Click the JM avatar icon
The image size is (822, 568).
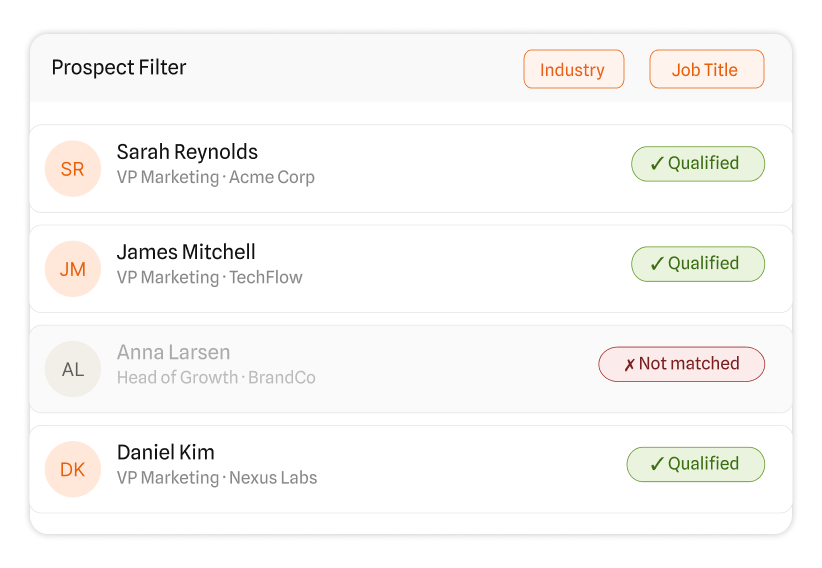73,269
